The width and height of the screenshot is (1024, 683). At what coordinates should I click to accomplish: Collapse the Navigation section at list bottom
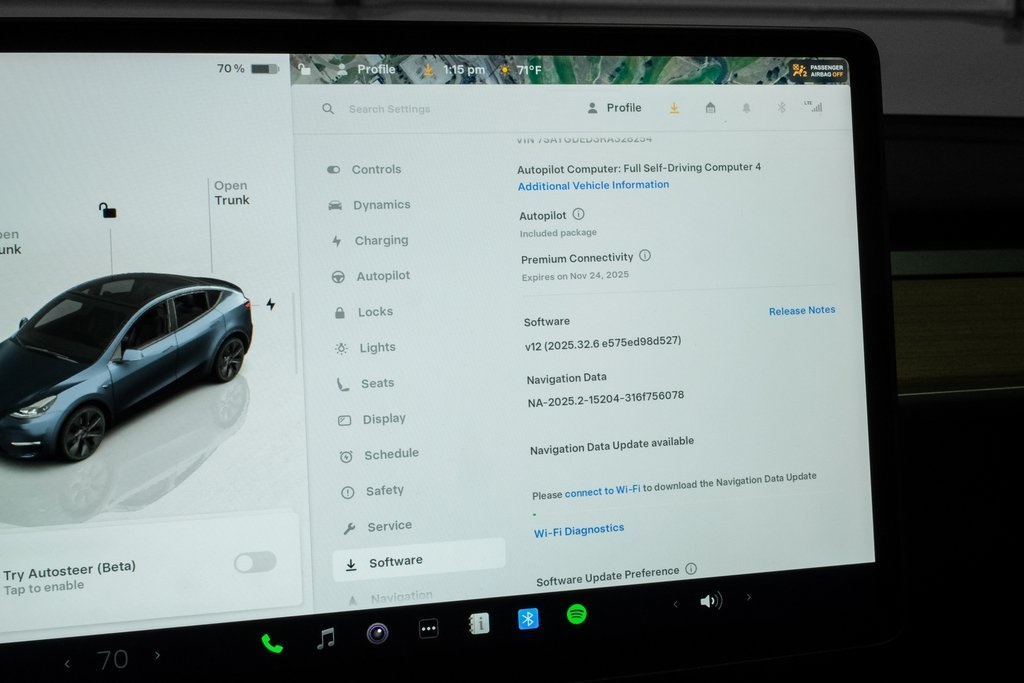click(400, 595)
